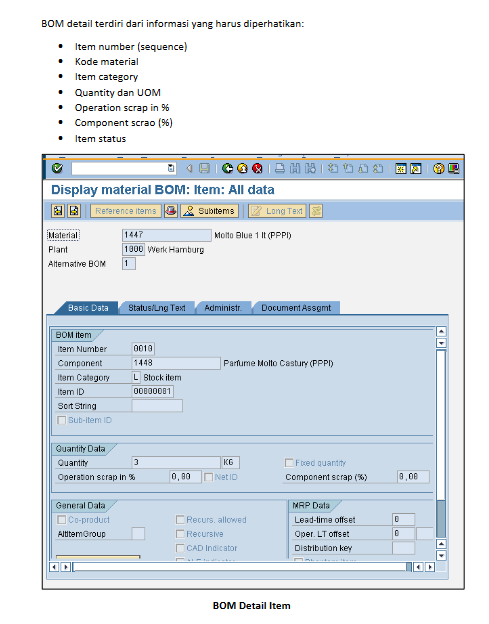This screenshot has height=624, width=489.
Task: Click the left arrow at the horizontal scrollbar end
Action: point(418,567)
